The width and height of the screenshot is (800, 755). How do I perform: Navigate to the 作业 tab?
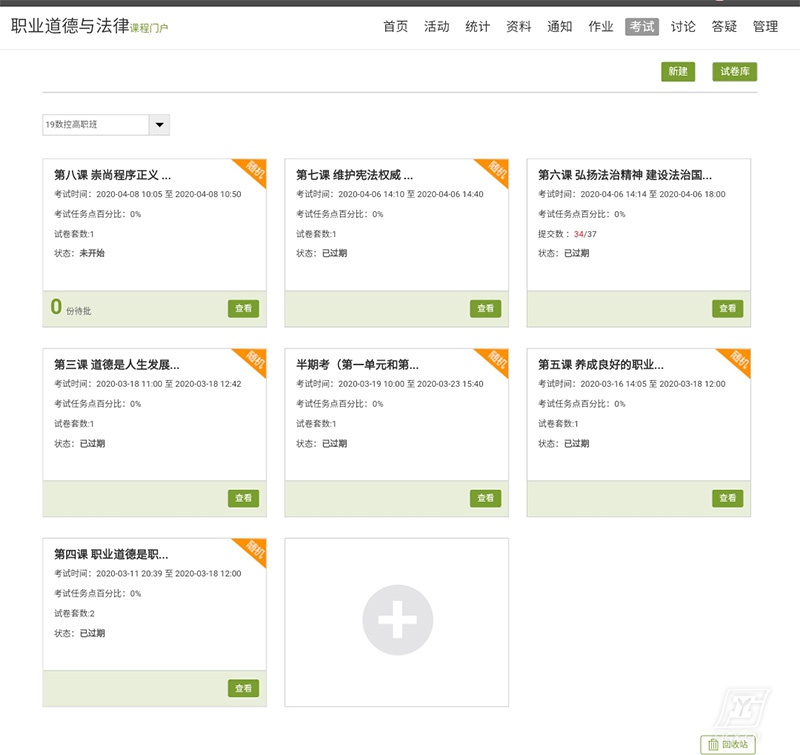(600, 27)
